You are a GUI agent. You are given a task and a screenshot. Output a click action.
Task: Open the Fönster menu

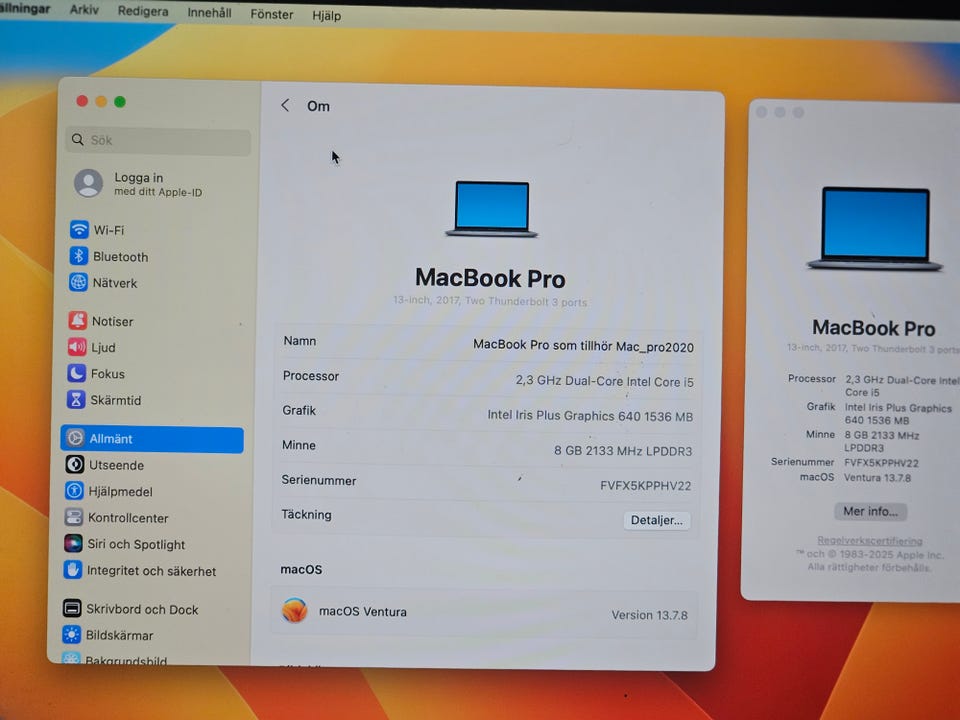(272, 14)
